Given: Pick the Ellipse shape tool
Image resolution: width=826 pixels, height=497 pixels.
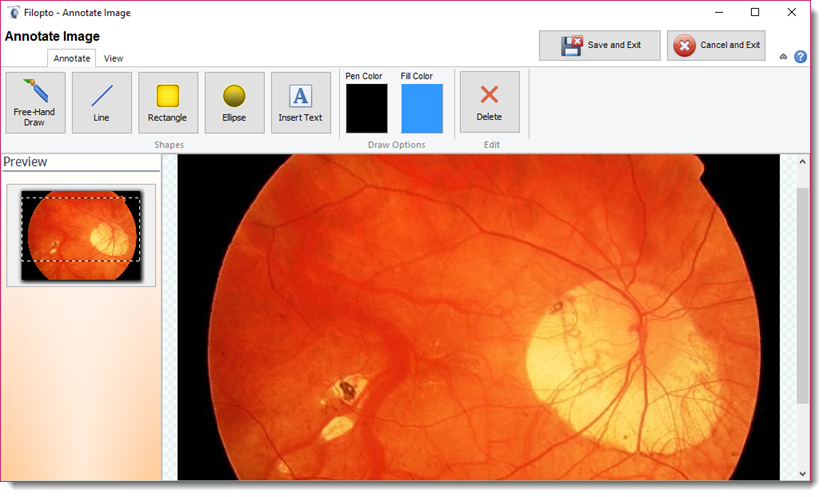Looking at the screenshot, I should 234,103.
